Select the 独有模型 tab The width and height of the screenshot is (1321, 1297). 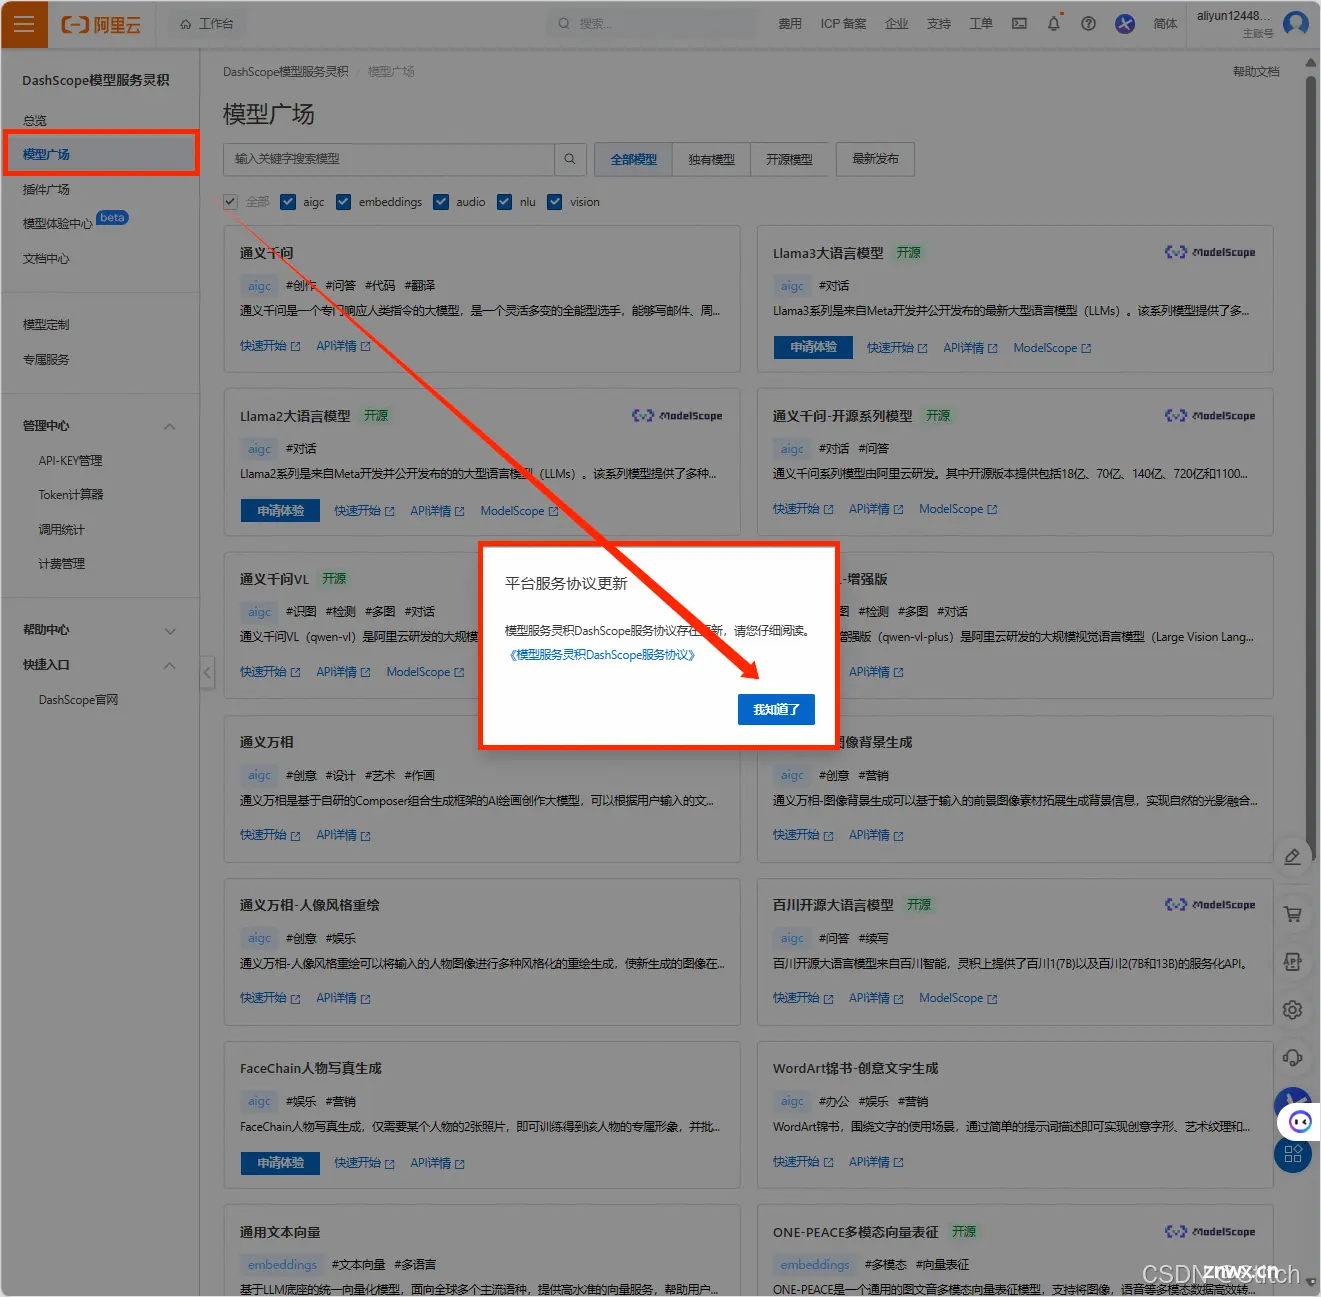click(x=712, y=160)
